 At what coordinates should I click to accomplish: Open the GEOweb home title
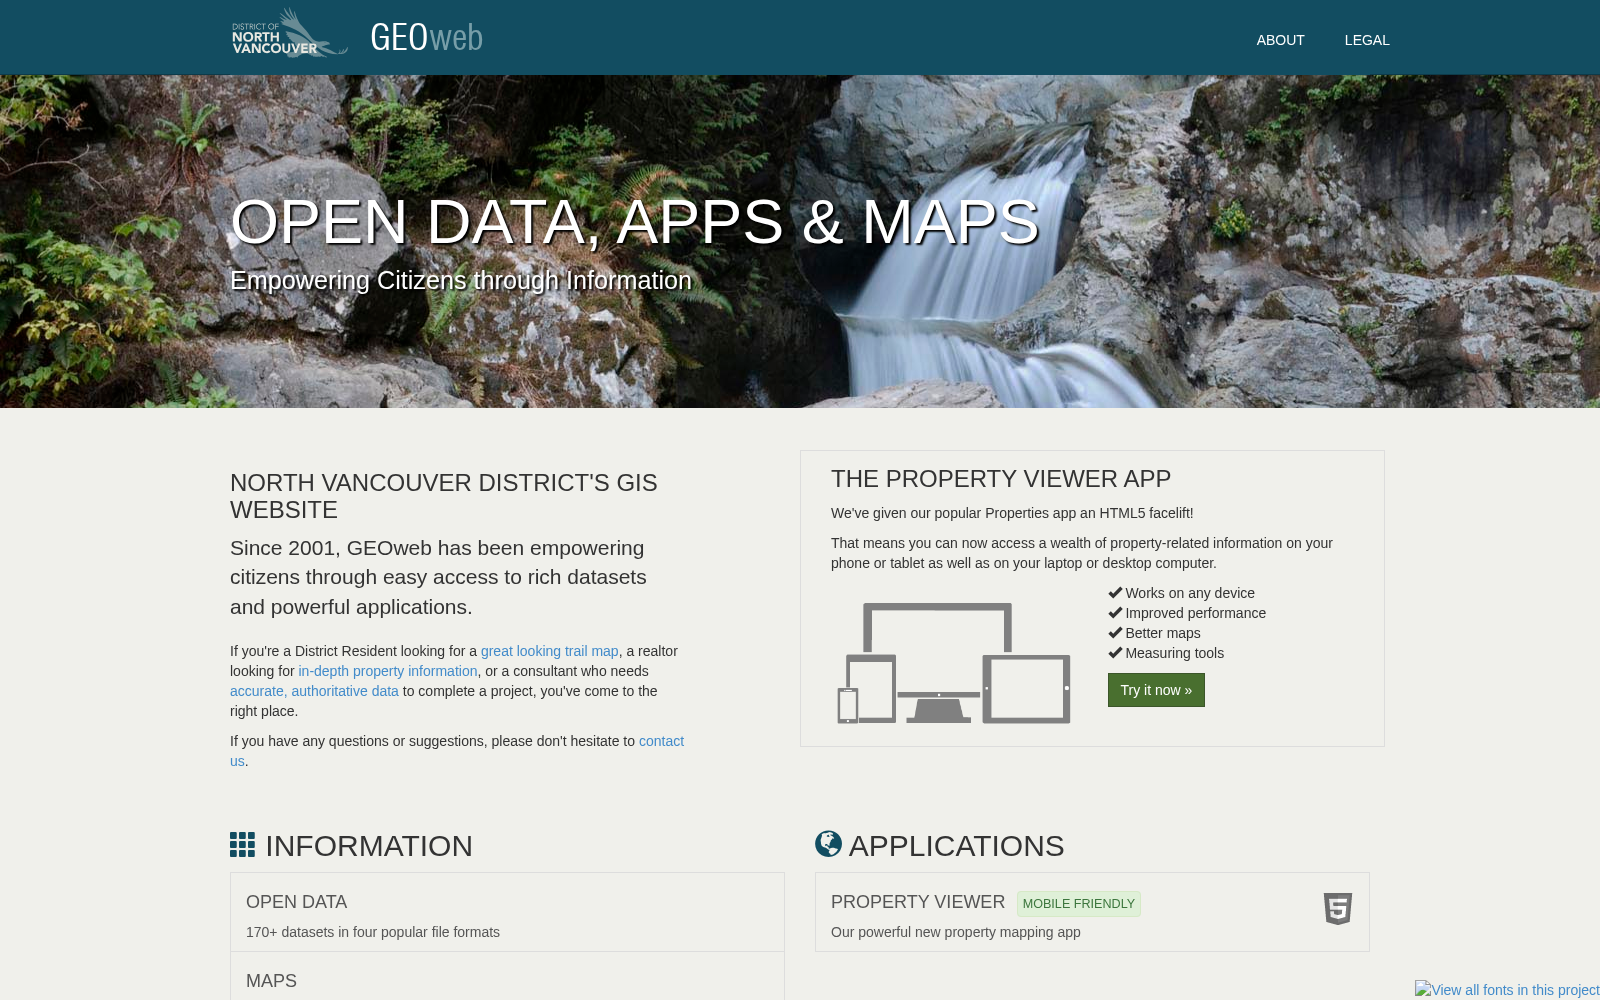click(x=426, y=38)
